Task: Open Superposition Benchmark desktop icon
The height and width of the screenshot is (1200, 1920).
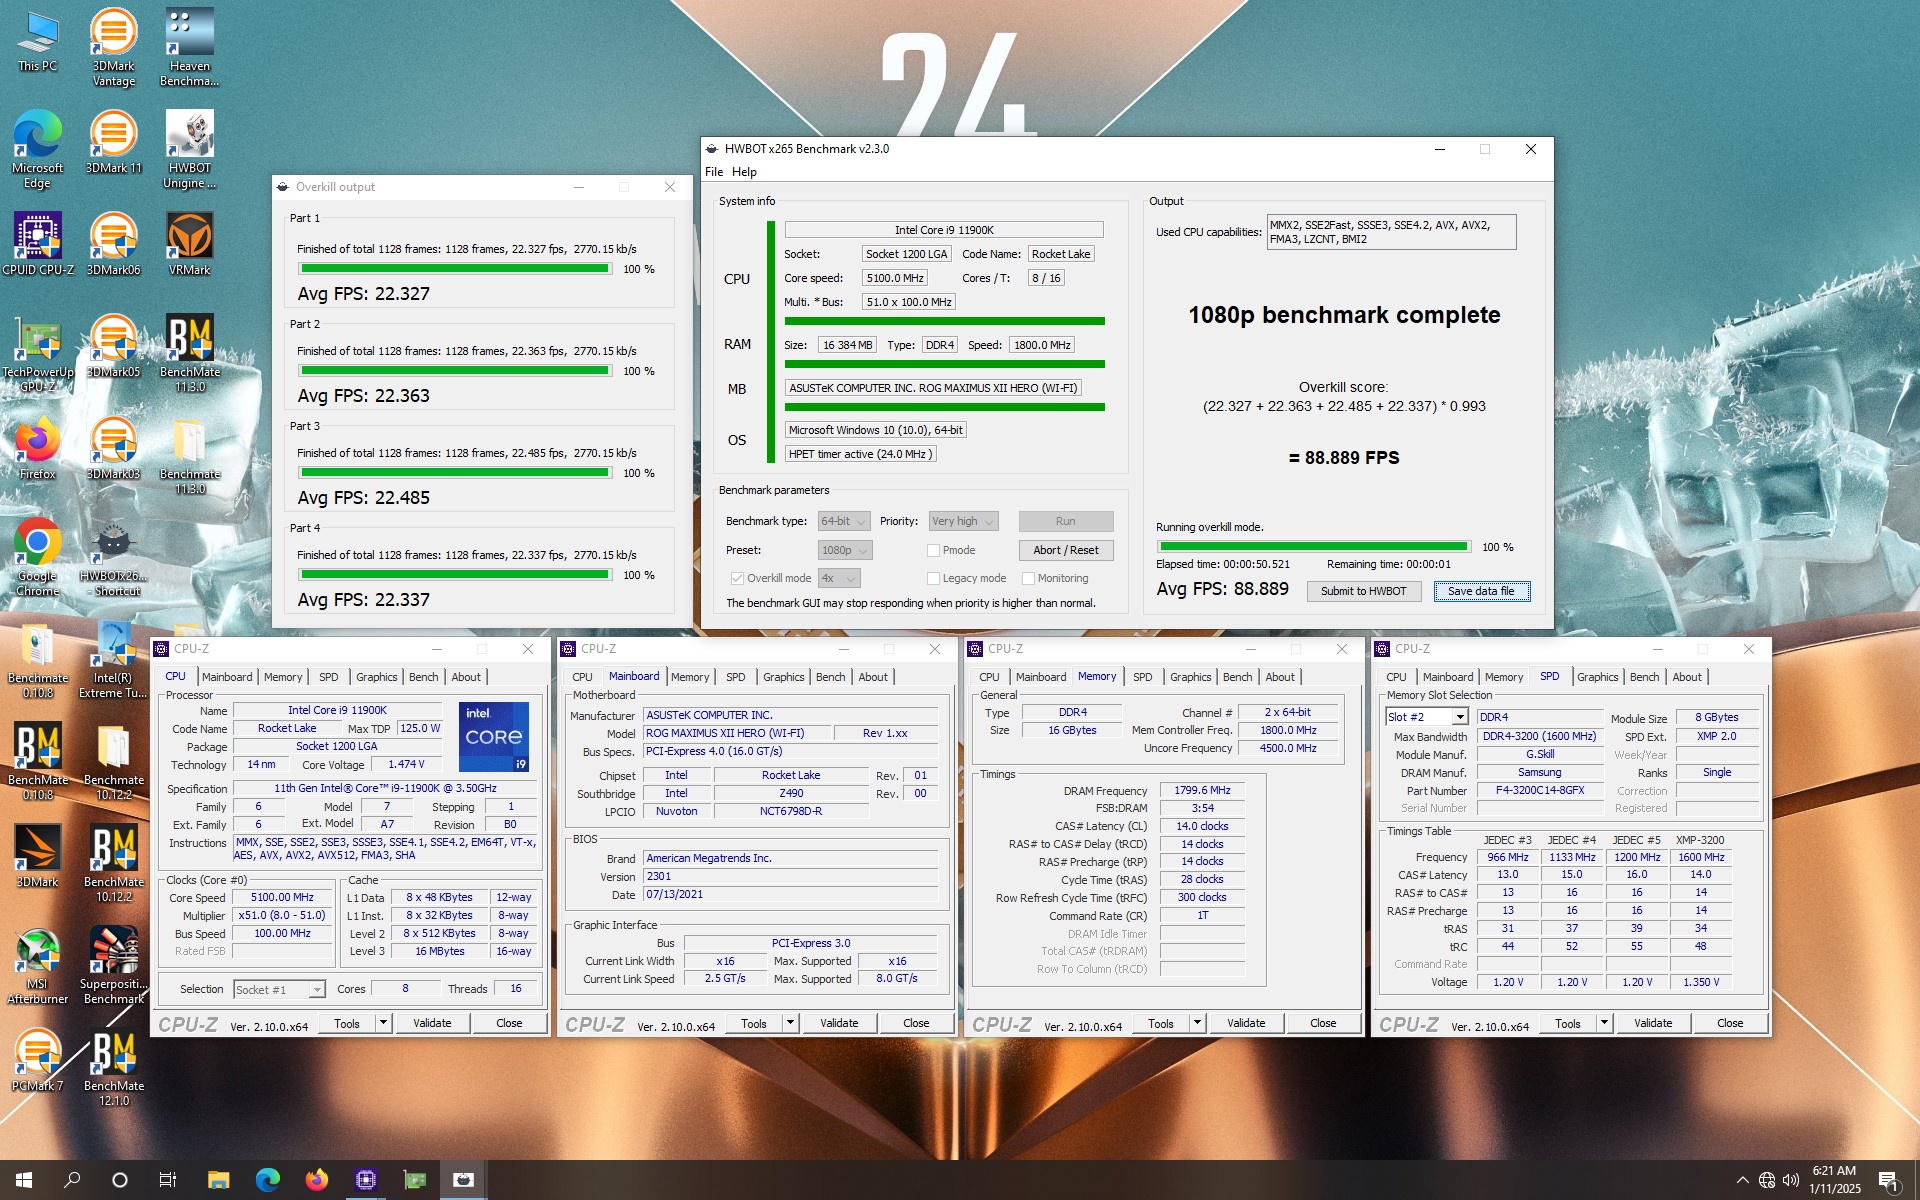Action: tap(114, 965)
